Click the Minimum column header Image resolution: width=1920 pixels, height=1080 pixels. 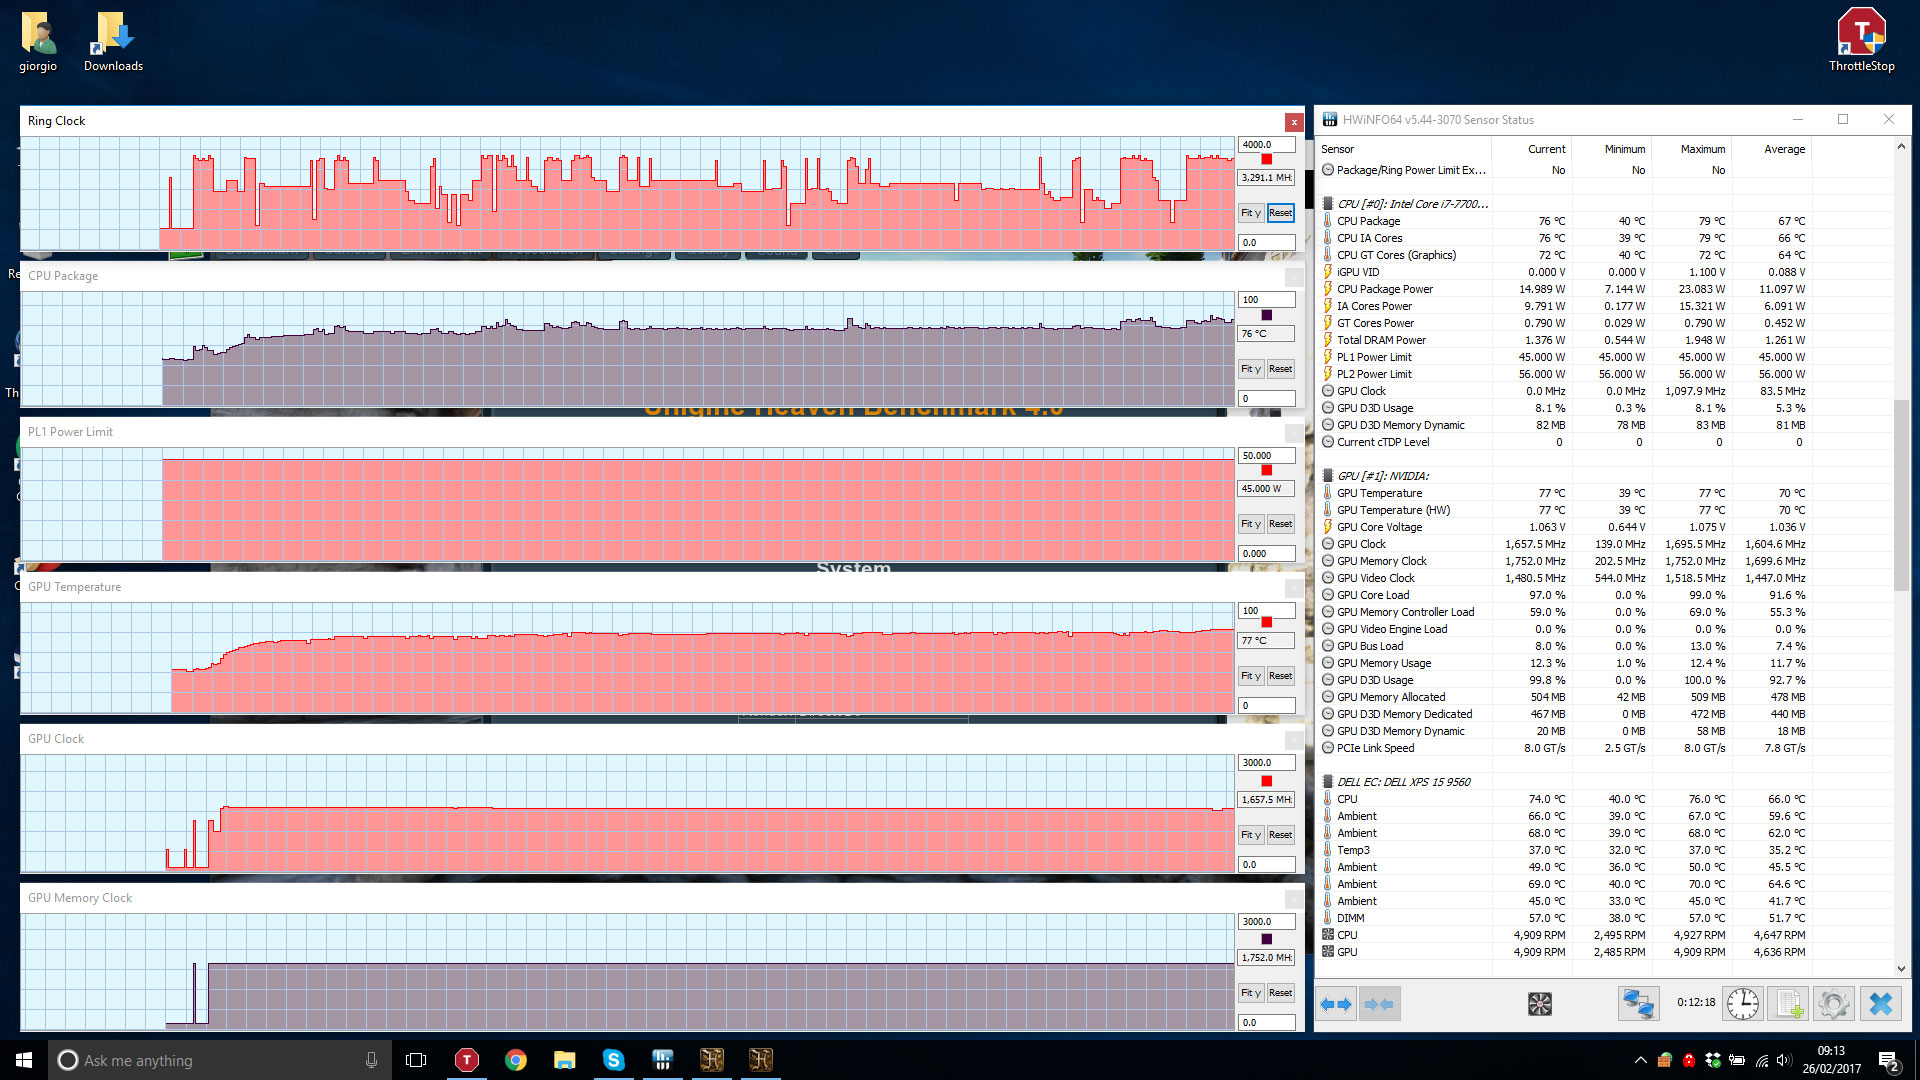pyautogui.click(x=1610, y=149)
